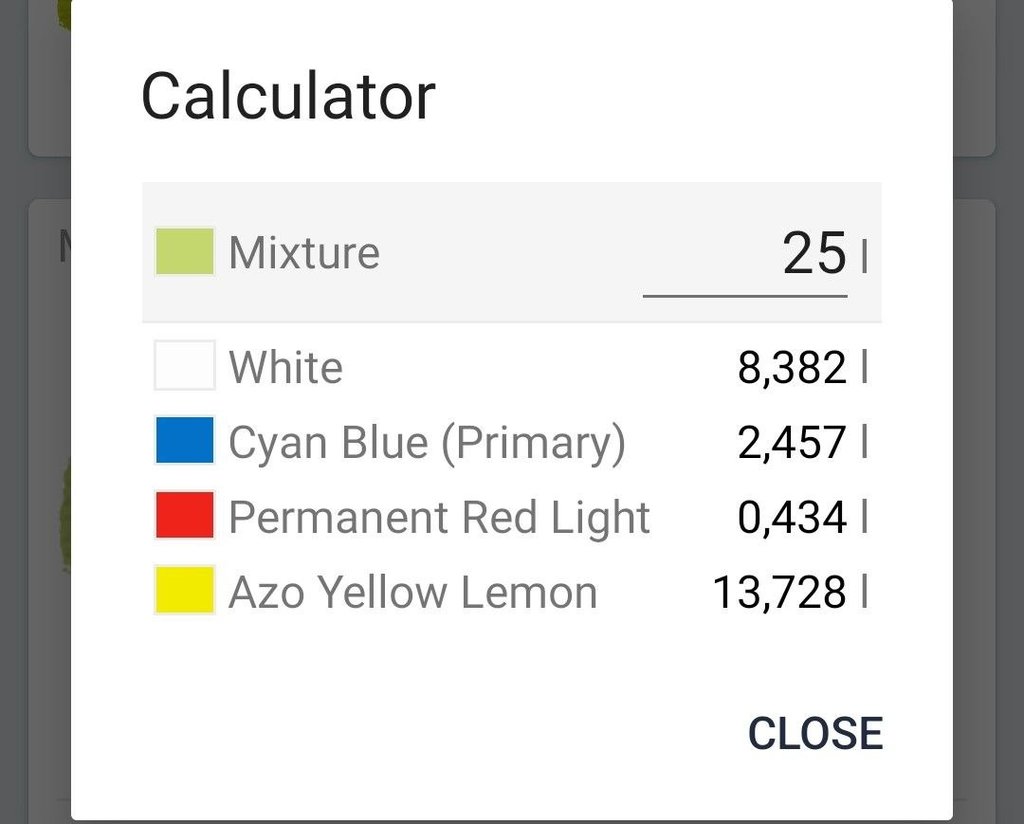The width and height of the screenshot is (1024, 824).
Task: Focus the Mixture amount field showing 25
Action: (746, 254)
